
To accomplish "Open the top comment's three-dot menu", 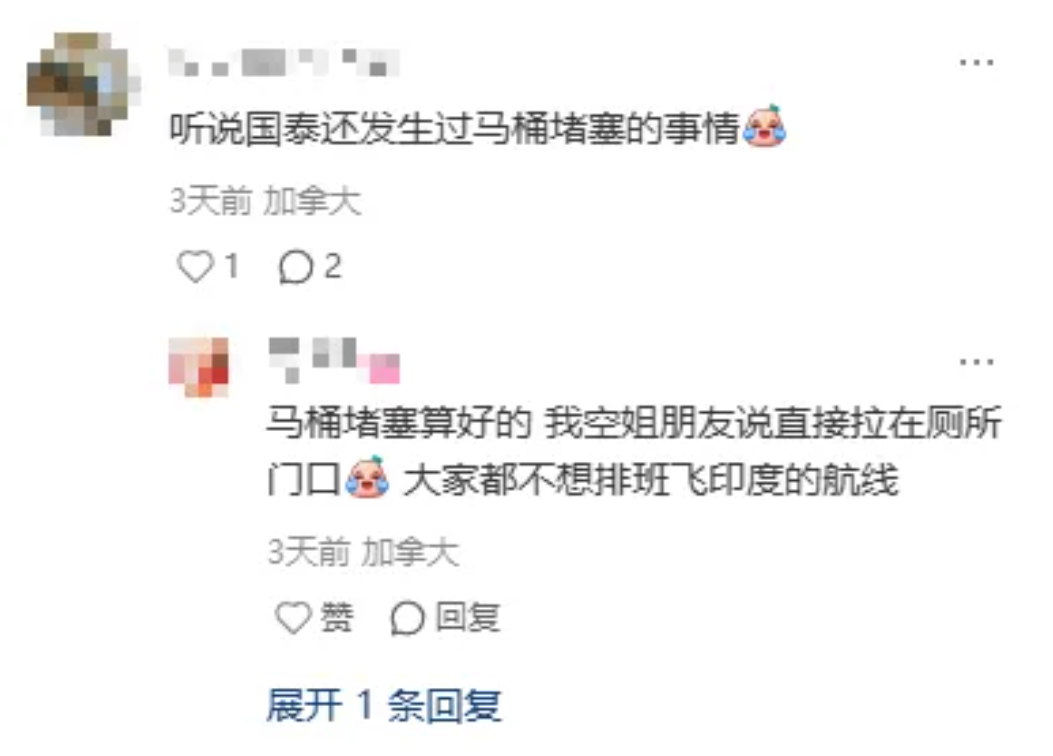I will click(x=976, y=62).
